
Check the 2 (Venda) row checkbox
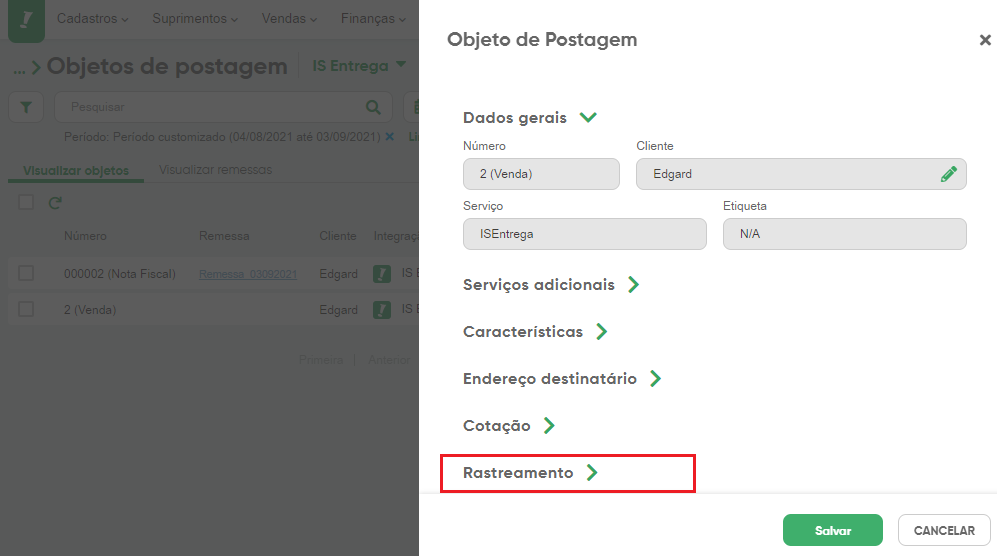[x=26, y=309]
